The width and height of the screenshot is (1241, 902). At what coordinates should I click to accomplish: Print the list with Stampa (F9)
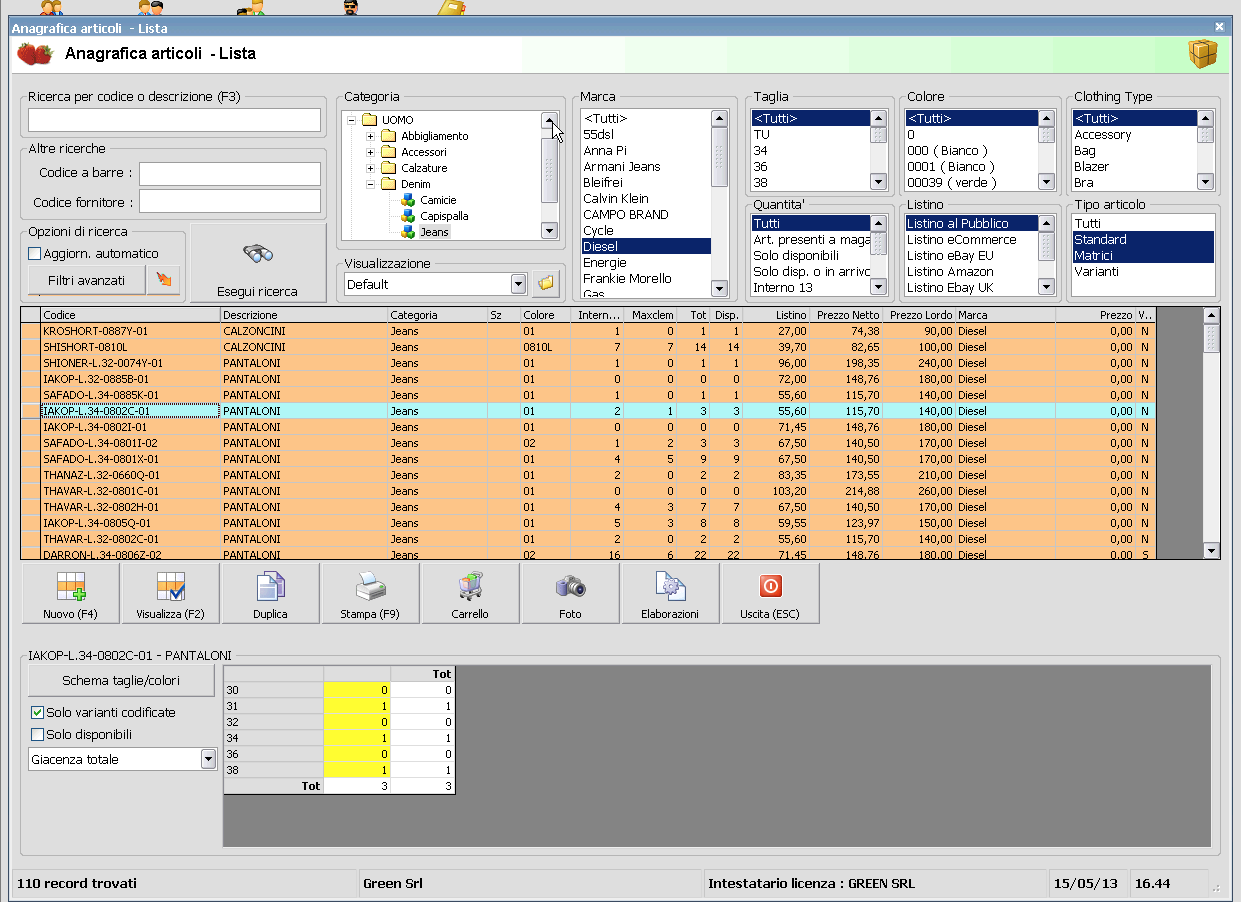point(370,592)
